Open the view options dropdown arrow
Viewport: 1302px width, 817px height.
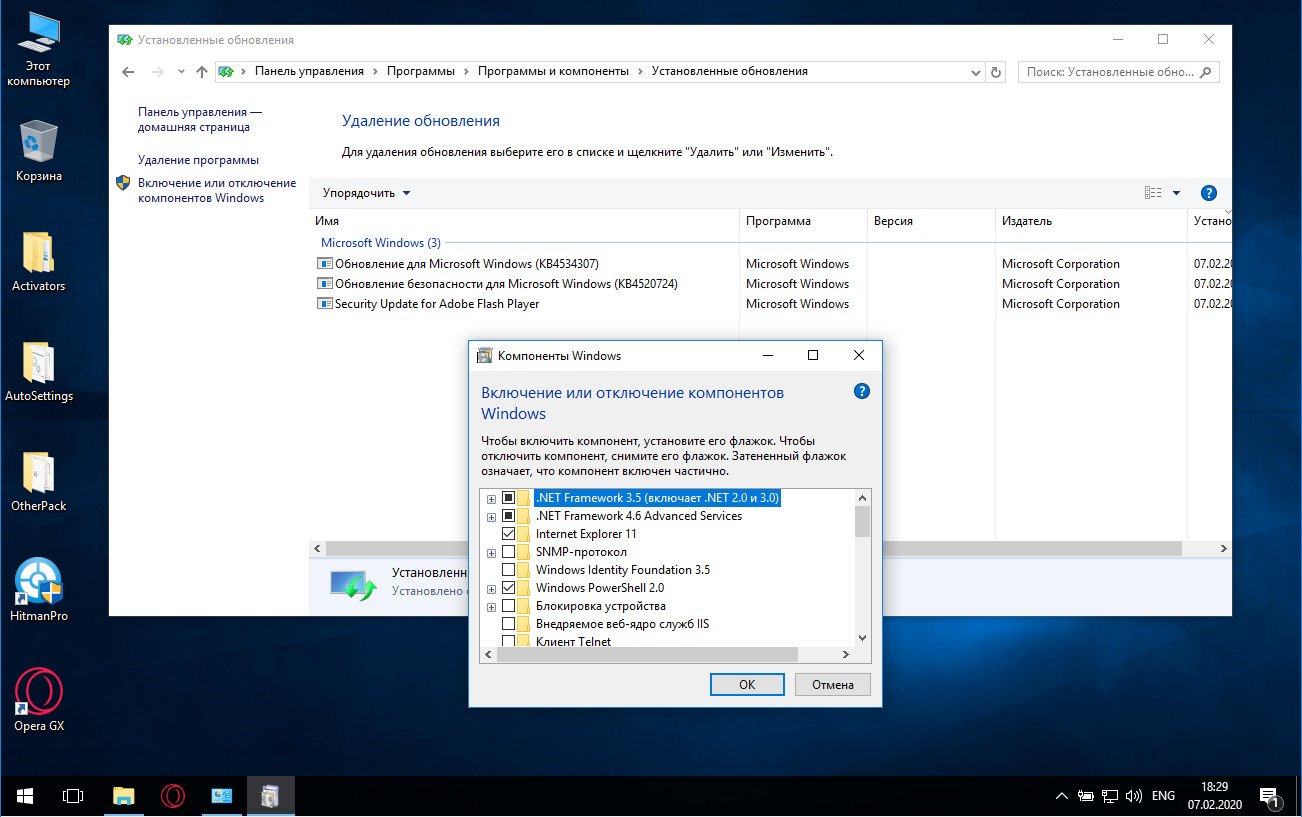[1176, 193]
